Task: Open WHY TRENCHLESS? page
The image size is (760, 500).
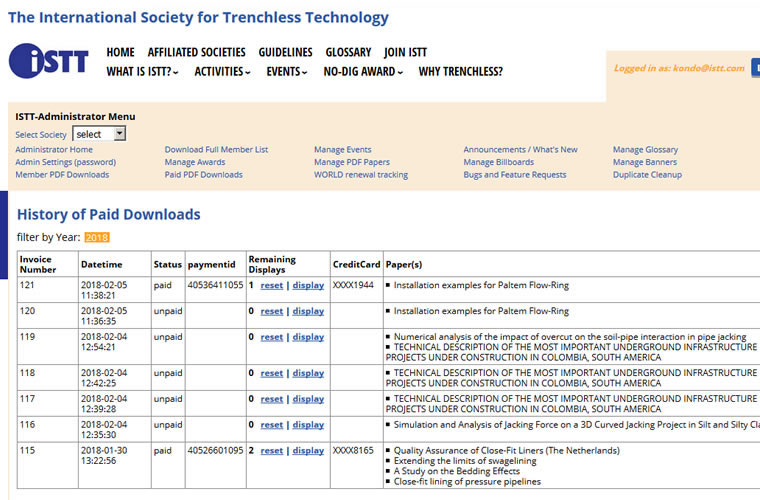Action: point(460,72)
